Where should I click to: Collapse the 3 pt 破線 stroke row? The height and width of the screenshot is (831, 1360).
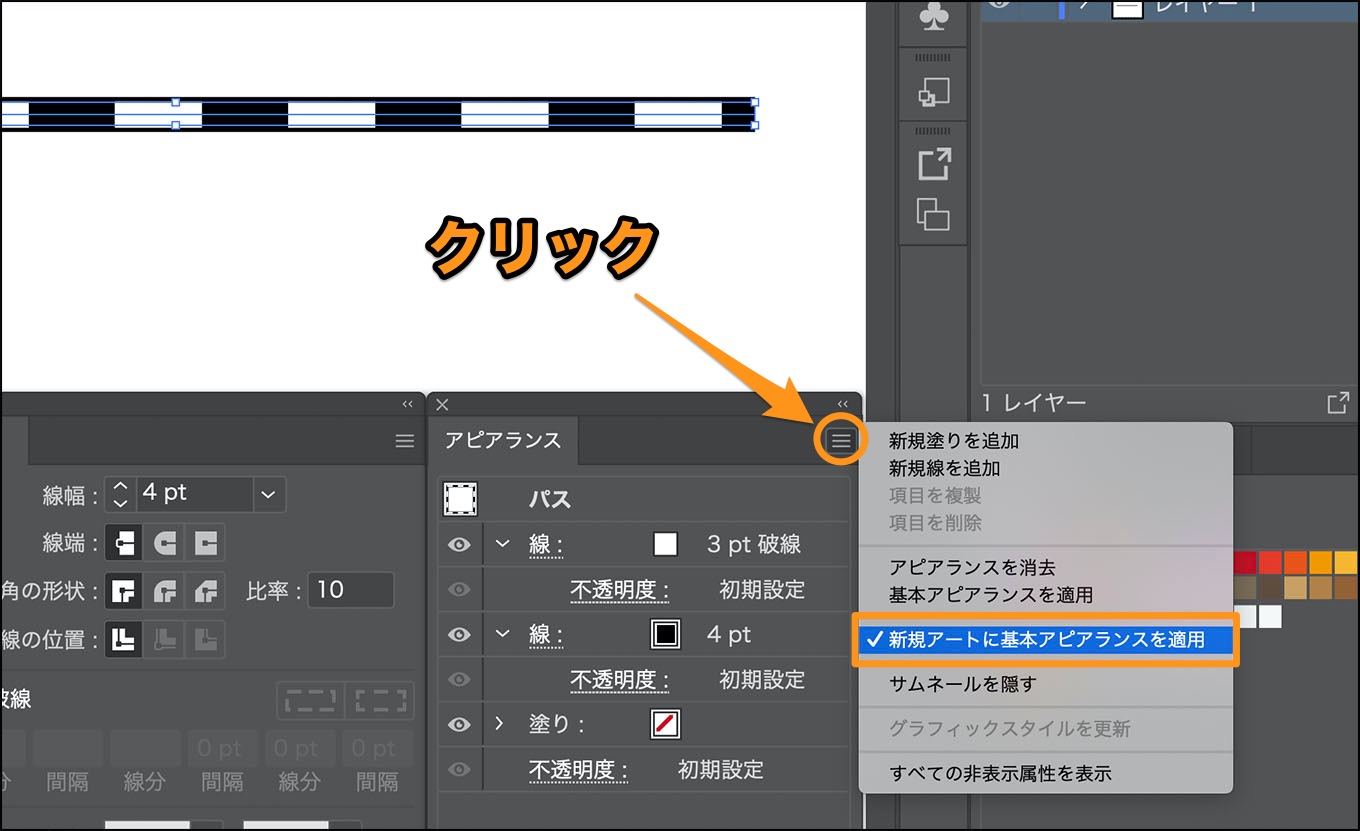(x=503, y=545)
